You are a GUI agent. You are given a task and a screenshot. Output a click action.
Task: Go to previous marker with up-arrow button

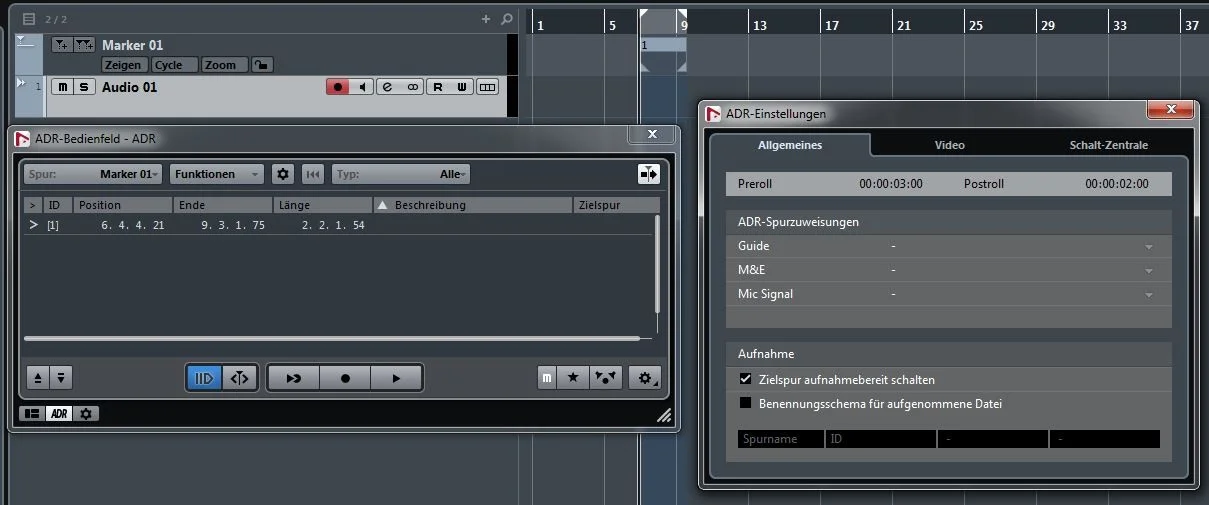click(x=38, y=378)
